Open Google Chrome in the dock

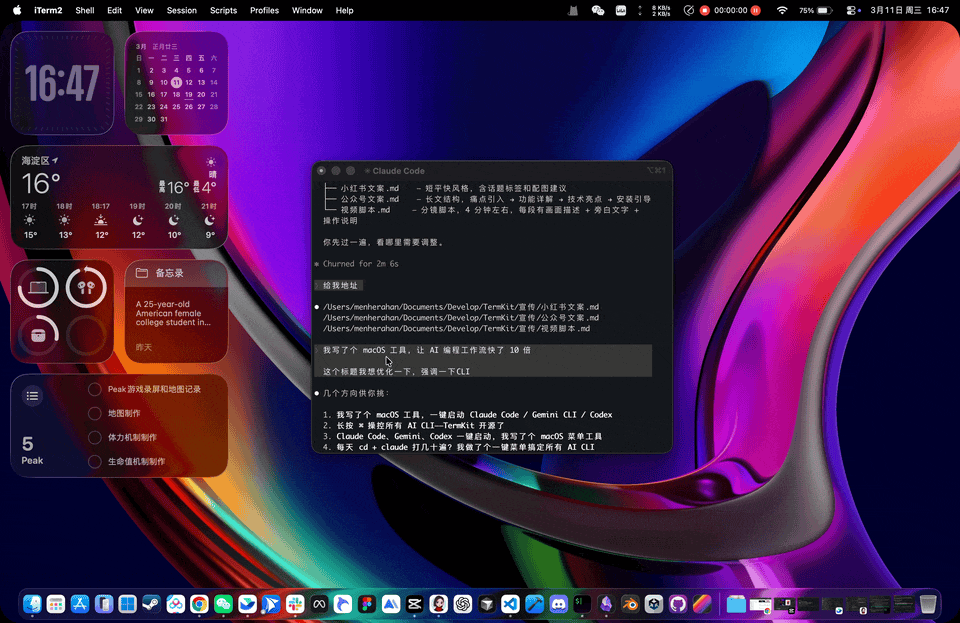[199, 605]
